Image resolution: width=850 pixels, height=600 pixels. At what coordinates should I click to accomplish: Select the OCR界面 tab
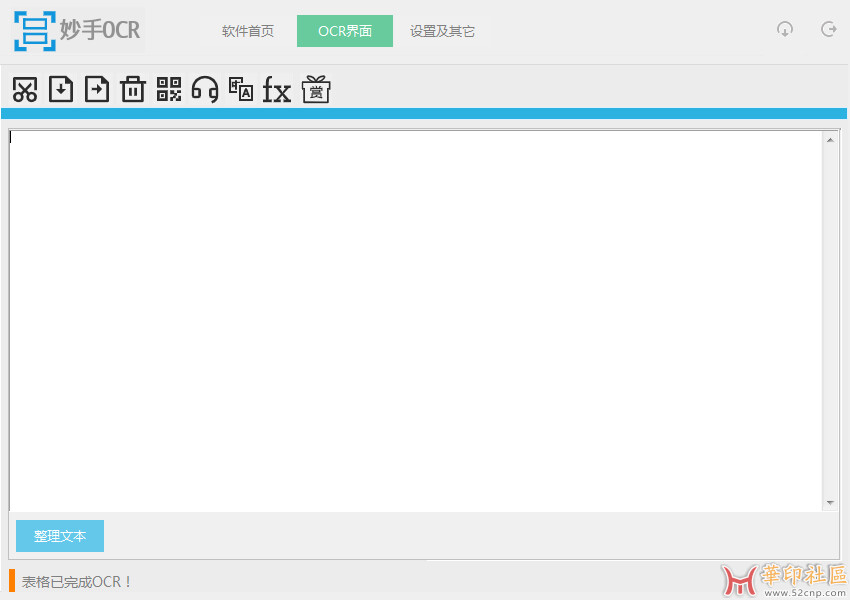click(x=345, y=31)
